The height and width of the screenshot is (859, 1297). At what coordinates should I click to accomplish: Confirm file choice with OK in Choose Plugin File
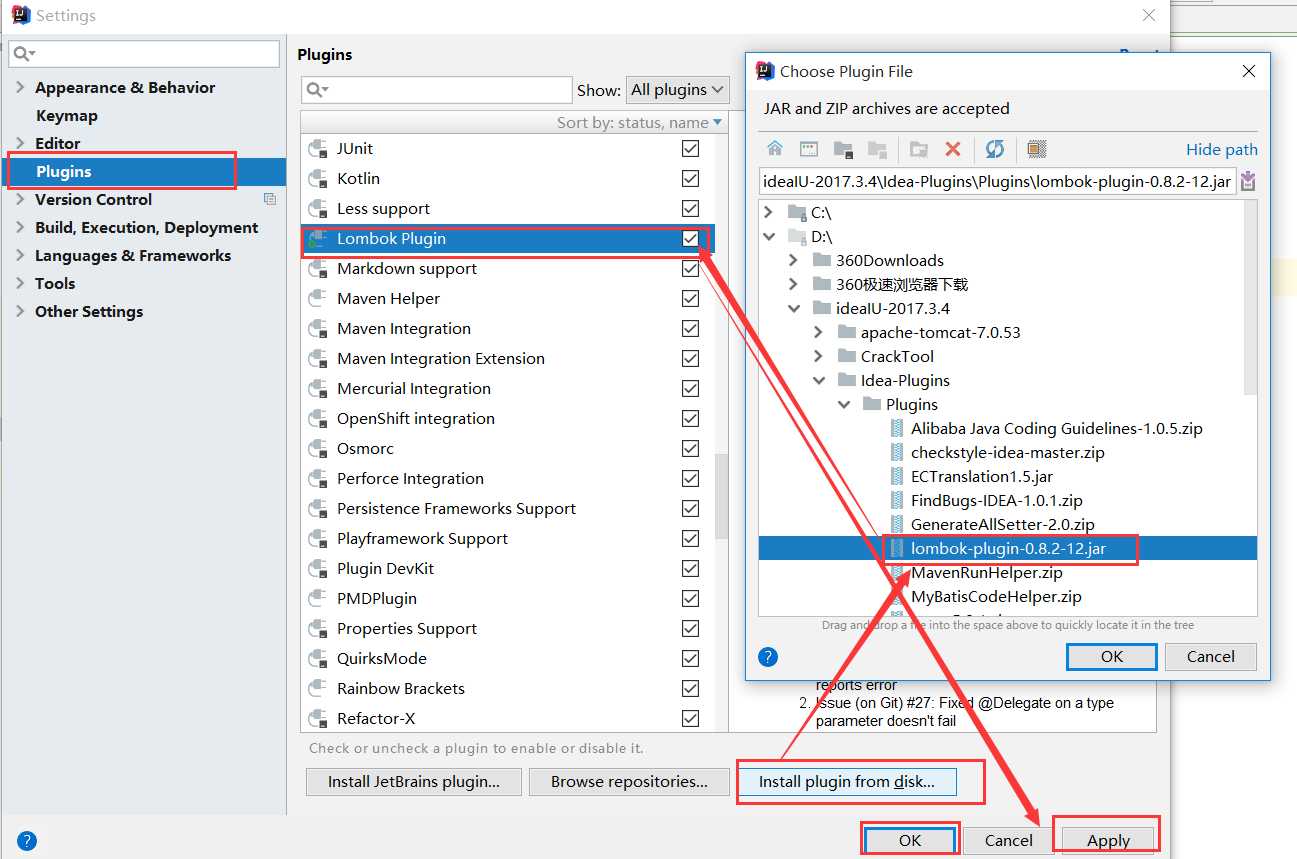pos(1112,657)
